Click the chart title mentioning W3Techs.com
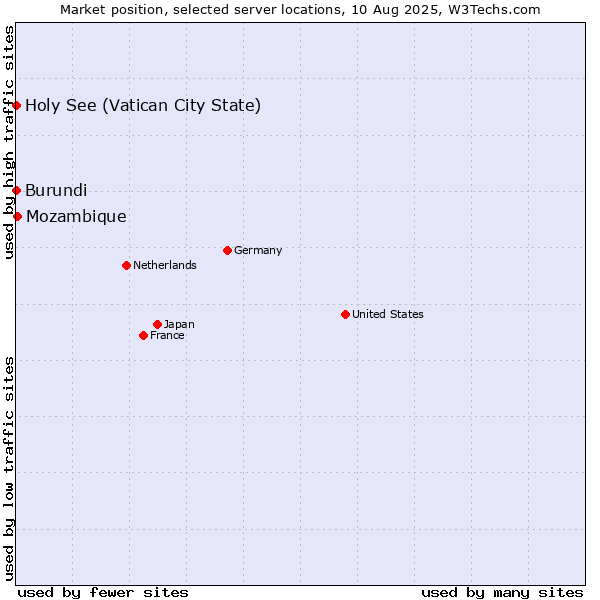 (x=300, y=10)
